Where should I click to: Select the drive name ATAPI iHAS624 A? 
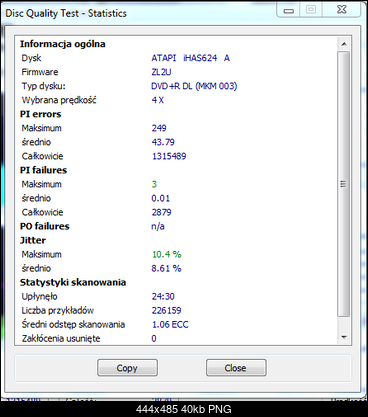[x=190, y=58]
